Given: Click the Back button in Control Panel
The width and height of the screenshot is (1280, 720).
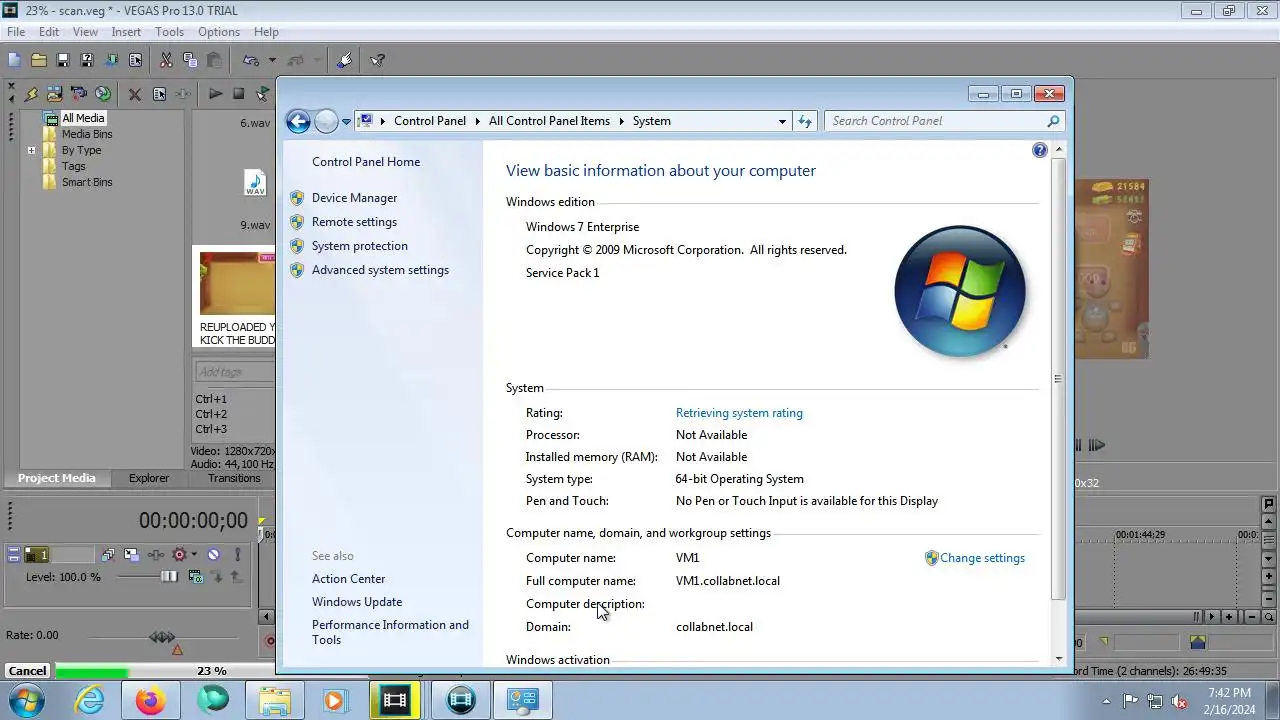Looking at the screenshot, I should click(298, 121).
